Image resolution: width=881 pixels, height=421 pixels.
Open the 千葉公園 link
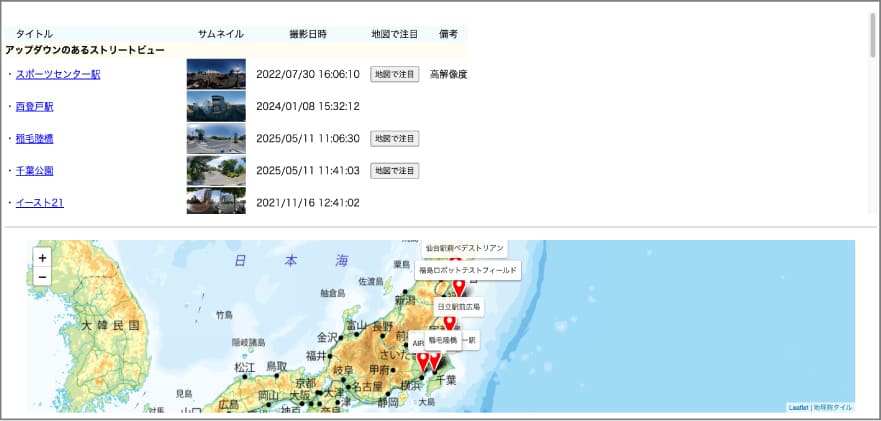[x=35, y=171]
